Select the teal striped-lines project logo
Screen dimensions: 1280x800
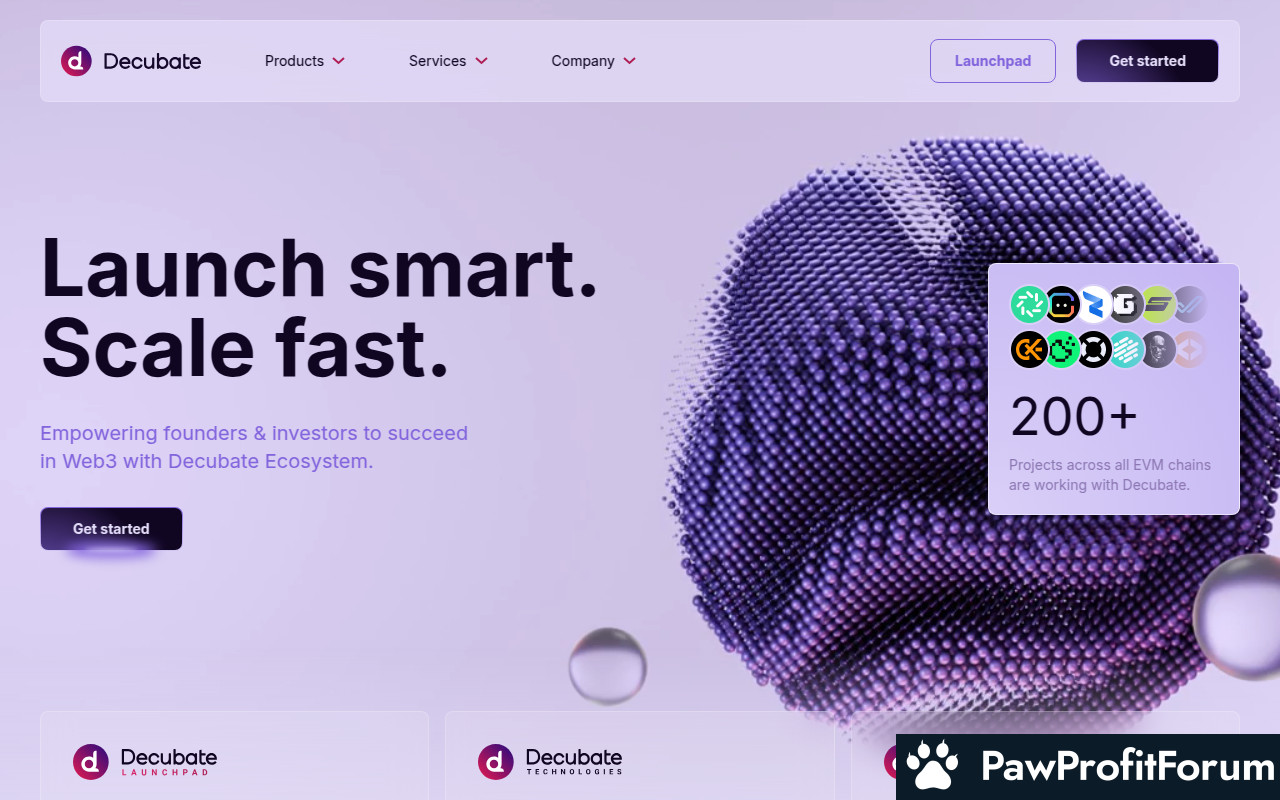click(x=1126, y=349)
